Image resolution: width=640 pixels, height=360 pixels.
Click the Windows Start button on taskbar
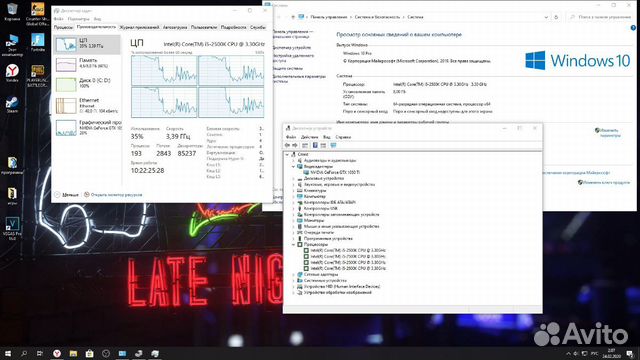(8, 353)
